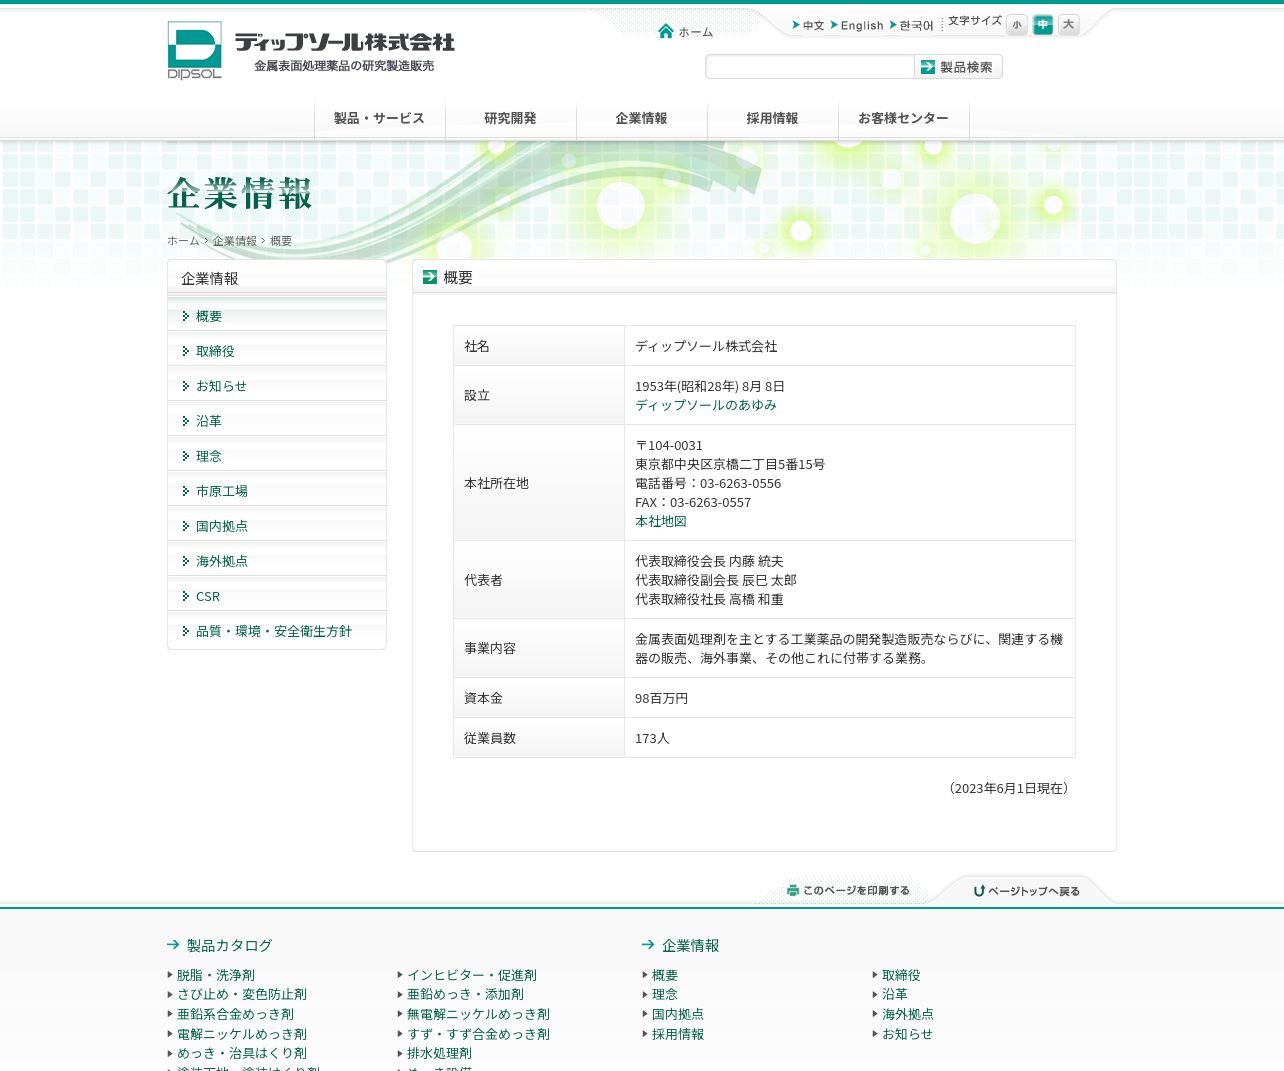The height and width of the screenshot is (1071, 1284).
Task: Select 国内拠点 in the sidebar
Action: (277, 526)
